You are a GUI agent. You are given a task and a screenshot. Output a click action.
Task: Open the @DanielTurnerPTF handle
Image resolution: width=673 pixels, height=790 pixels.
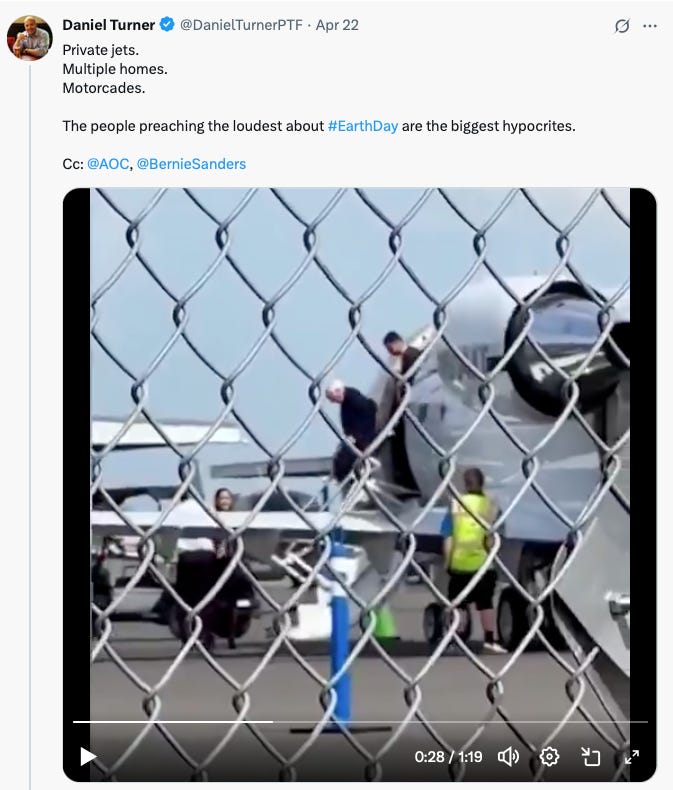coord(241,25)
